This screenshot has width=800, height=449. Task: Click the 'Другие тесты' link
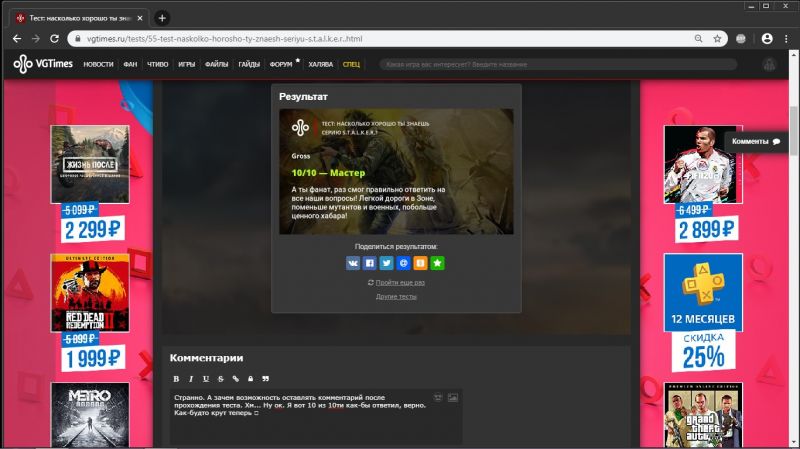tap(396, 297)
